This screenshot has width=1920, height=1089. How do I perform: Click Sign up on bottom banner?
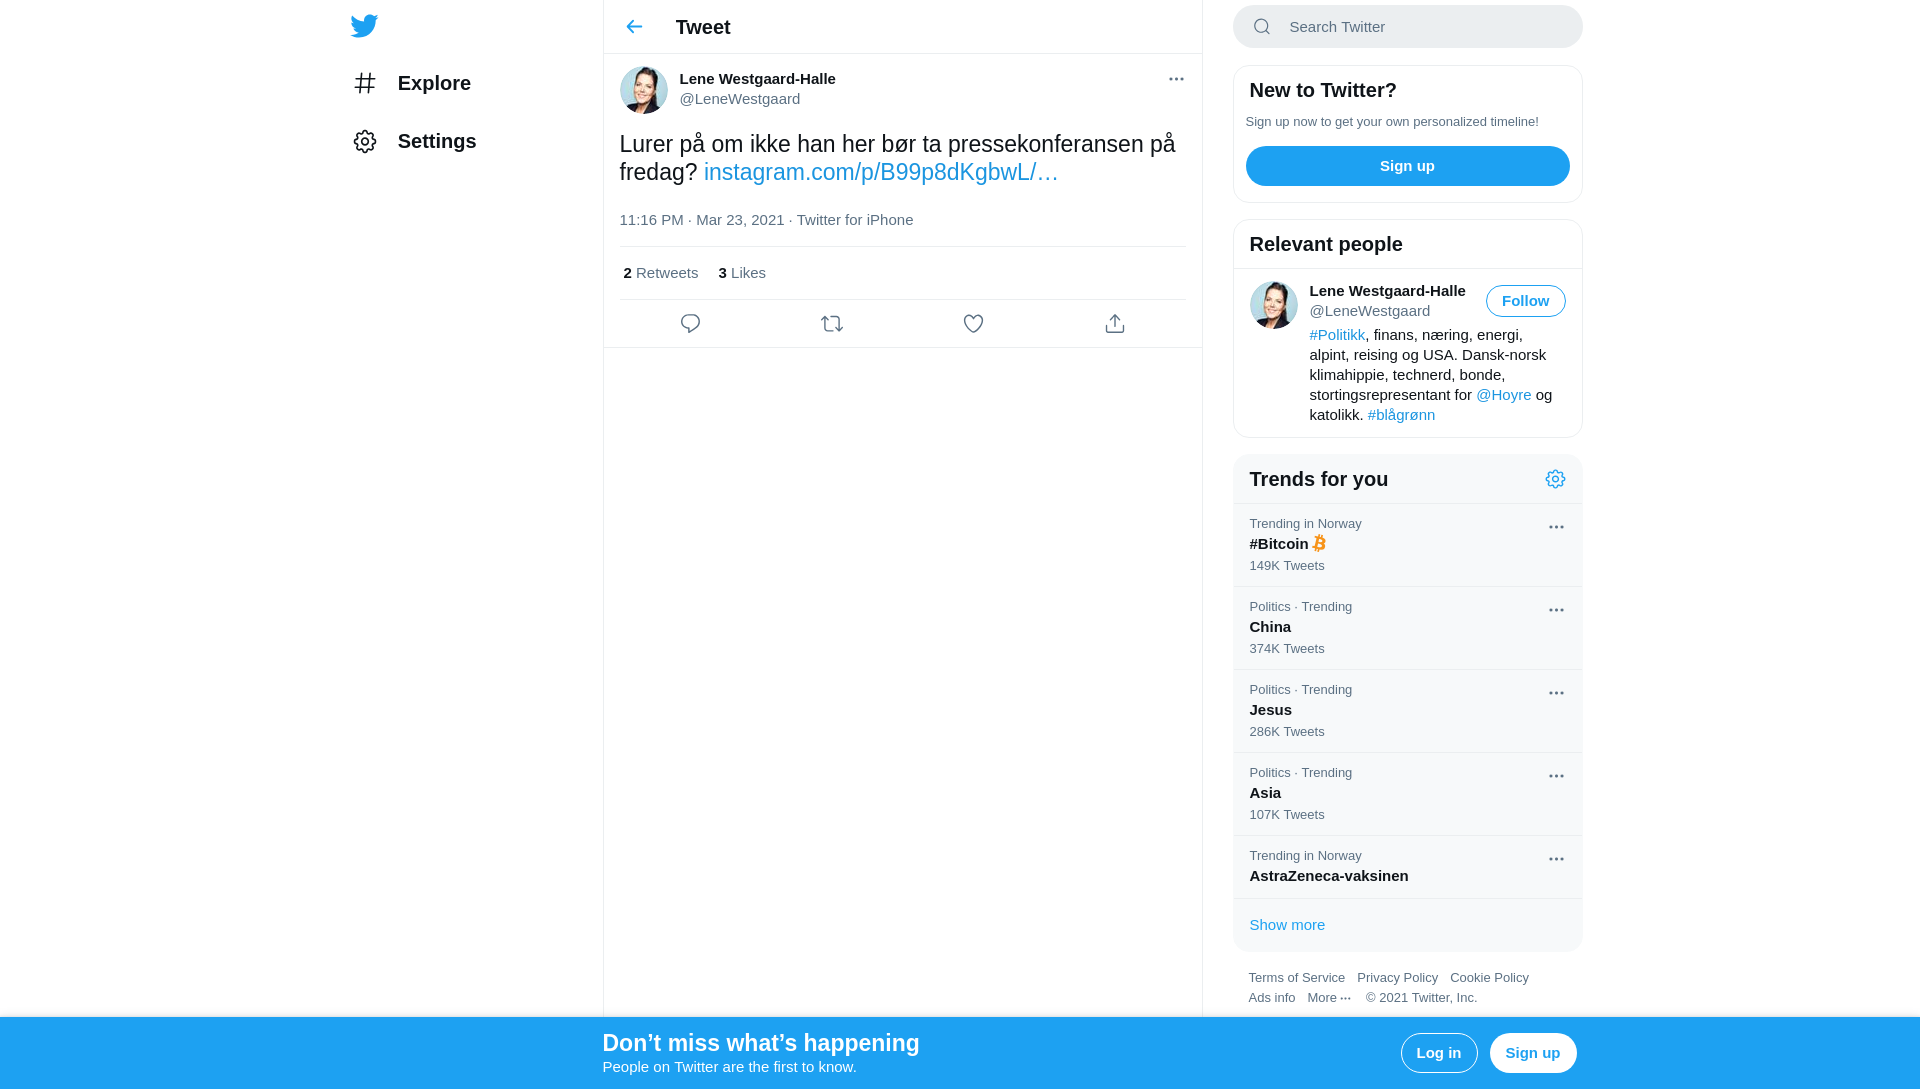coord(1533,1053)
